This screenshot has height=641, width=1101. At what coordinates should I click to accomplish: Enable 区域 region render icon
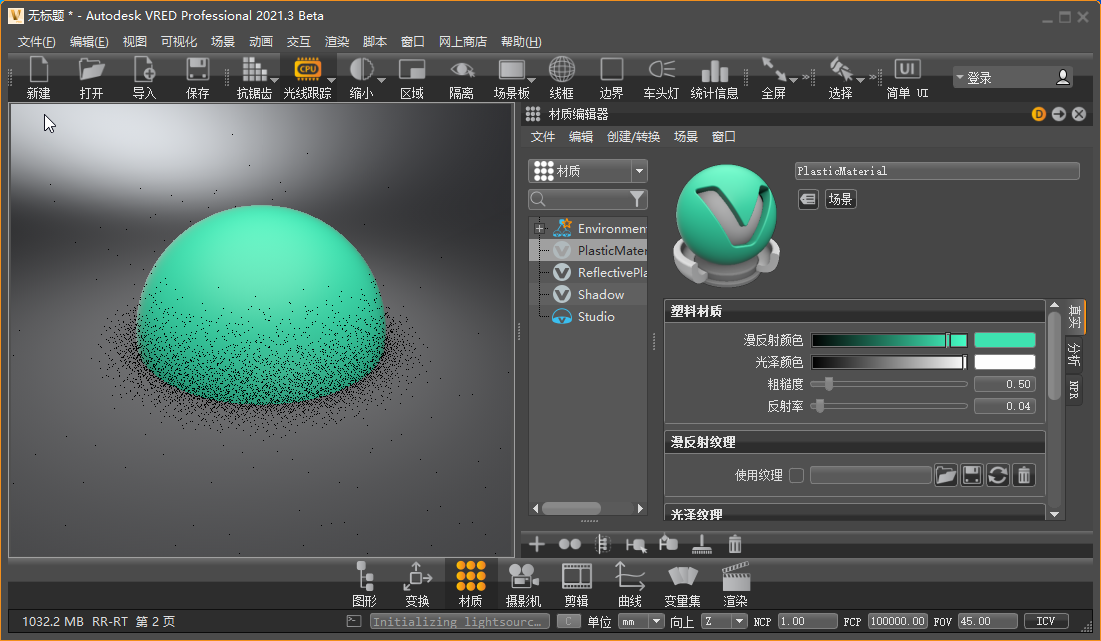(411, 77)
